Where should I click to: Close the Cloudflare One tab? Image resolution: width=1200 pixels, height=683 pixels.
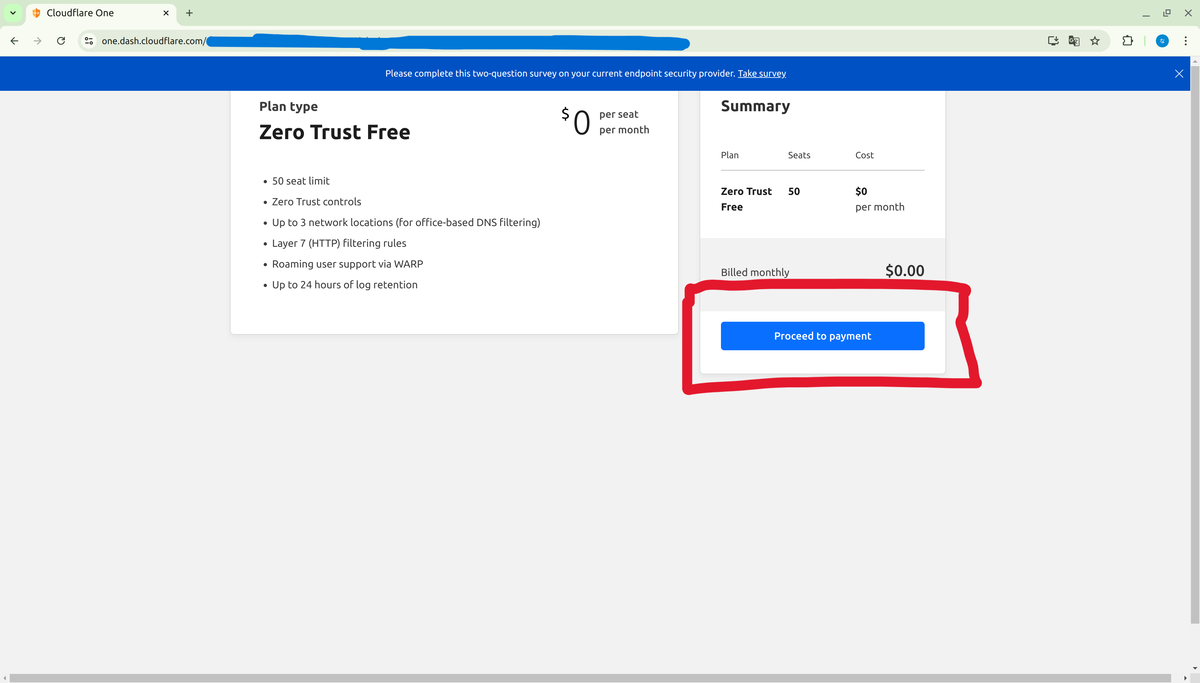tap(166, 13)
